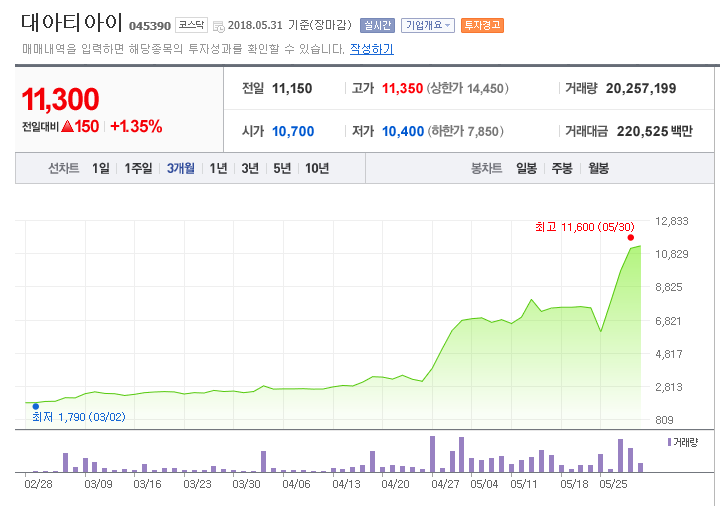Image resolution: width=720 pixels, height=506 pixels.
Task: Click the 05/25 date axis label
Action: (613, 484)
